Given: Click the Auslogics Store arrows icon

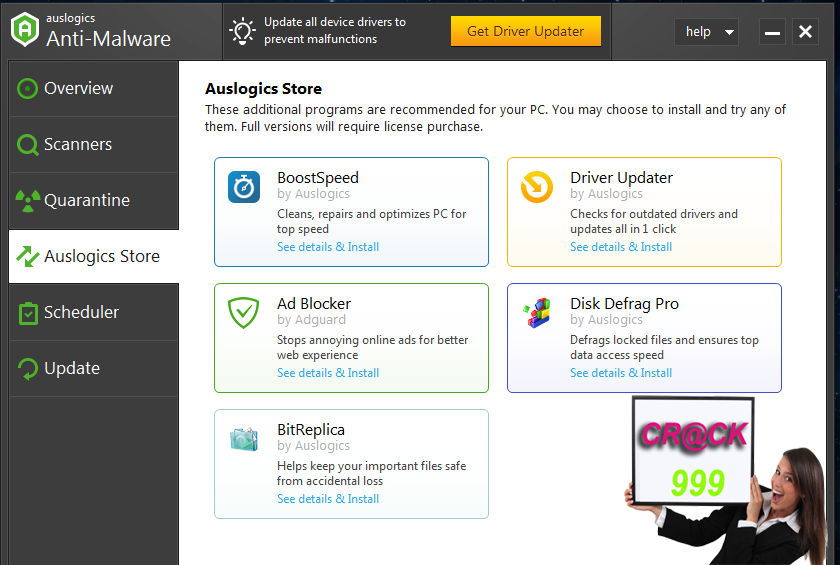Looking at the screenshot, I should (28, 256).
